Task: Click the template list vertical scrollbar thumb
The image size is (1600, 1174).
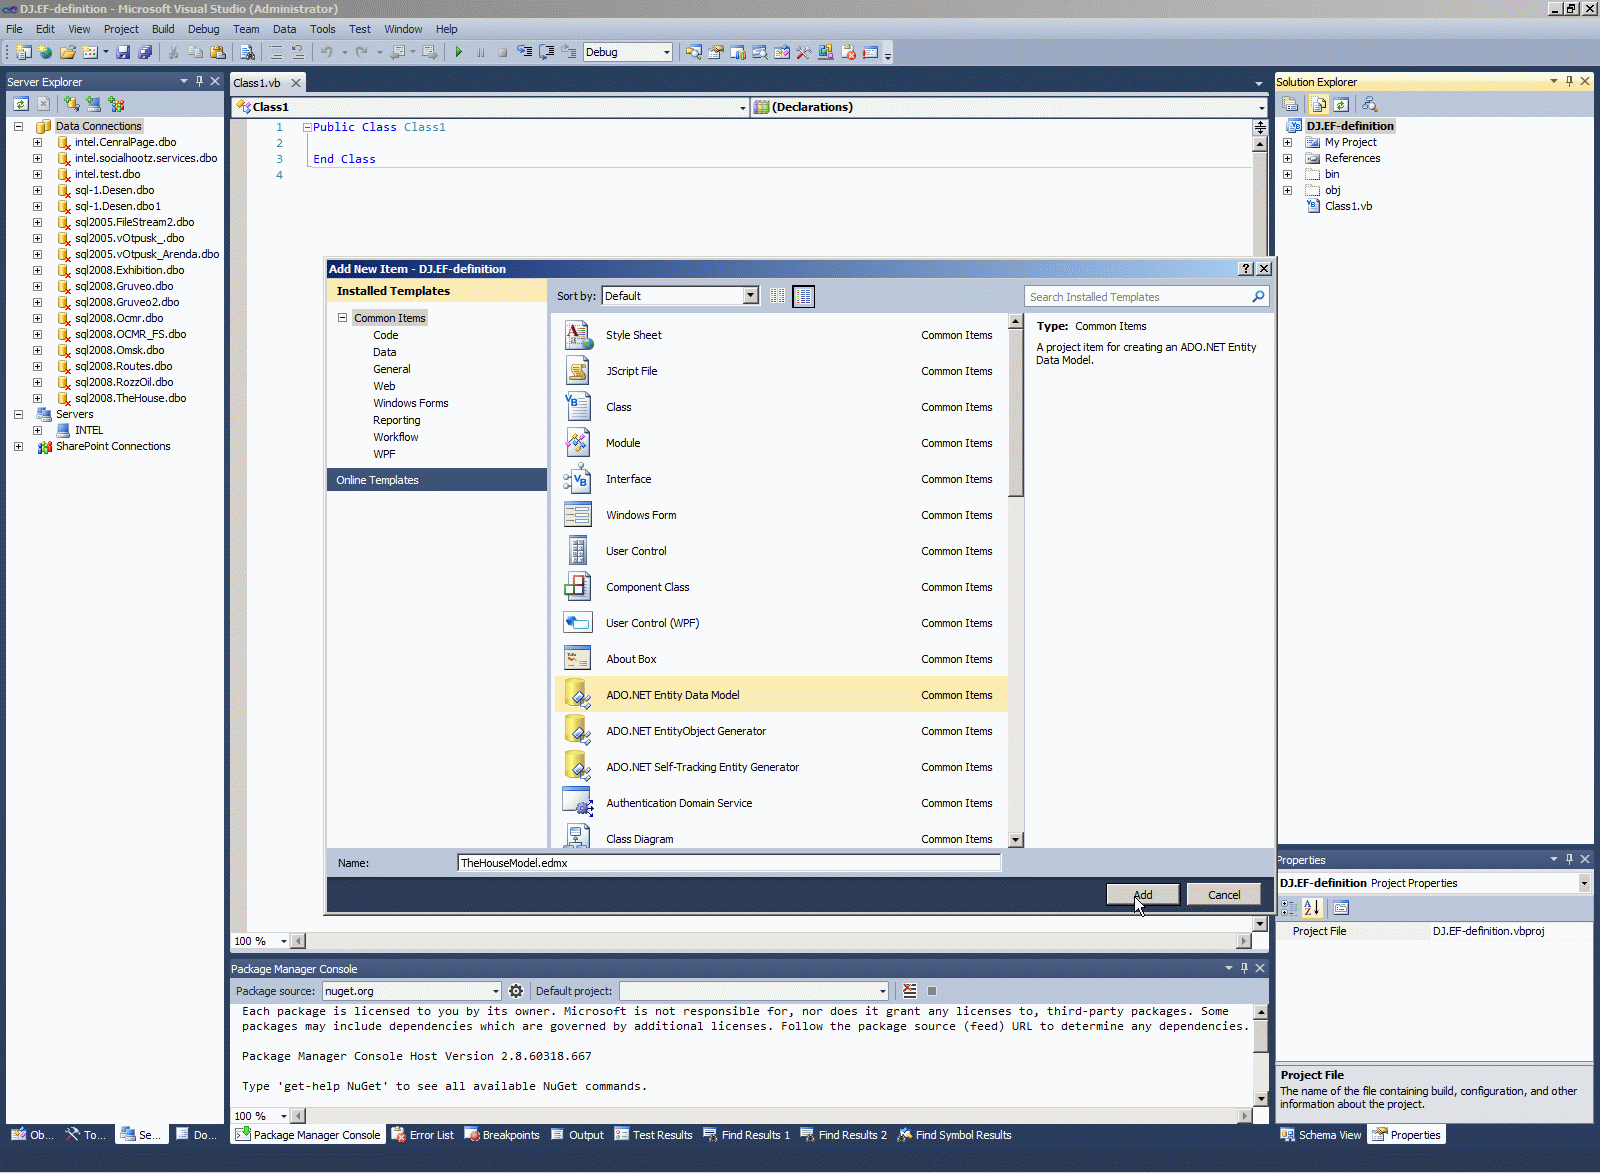Action: coord(1016,413)
